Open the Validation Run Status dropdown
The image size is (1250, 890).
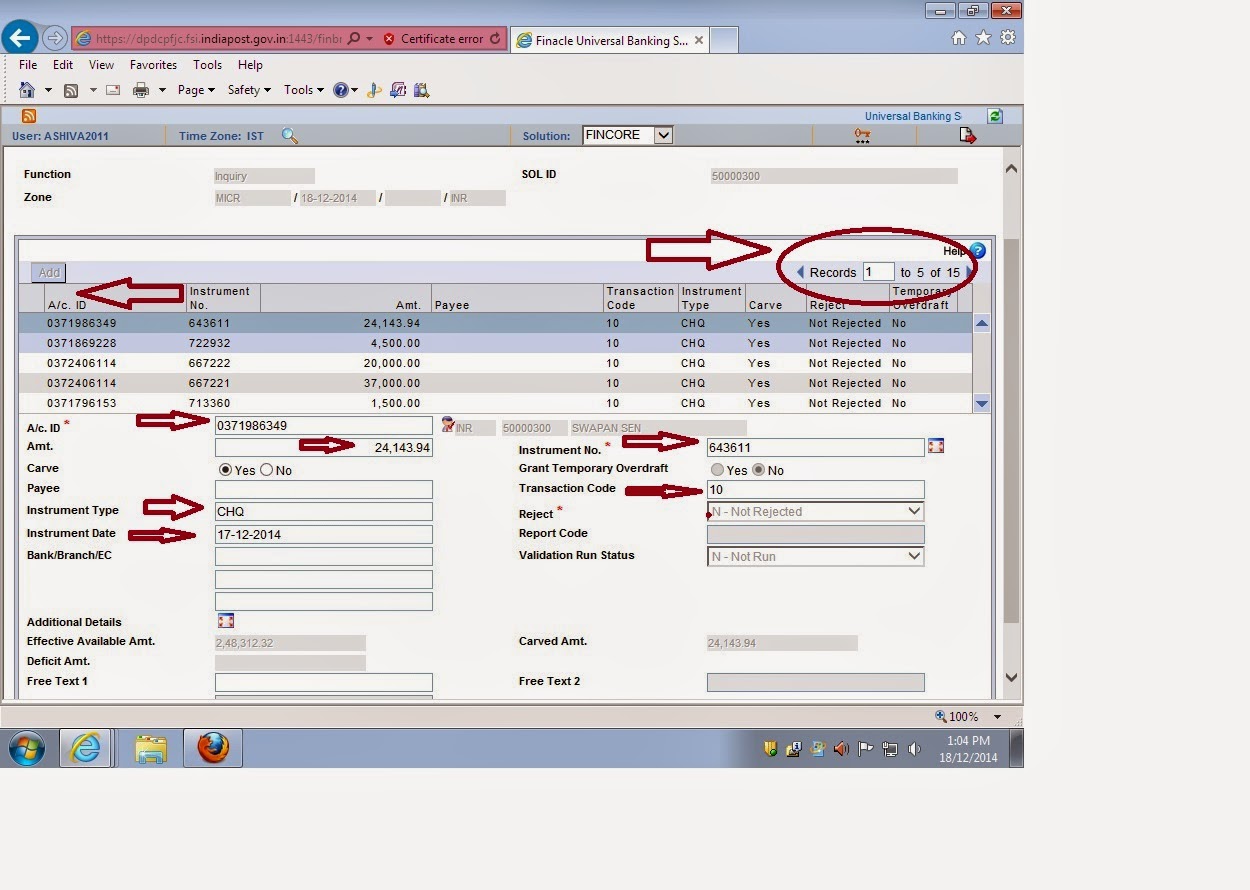(913, 556)
